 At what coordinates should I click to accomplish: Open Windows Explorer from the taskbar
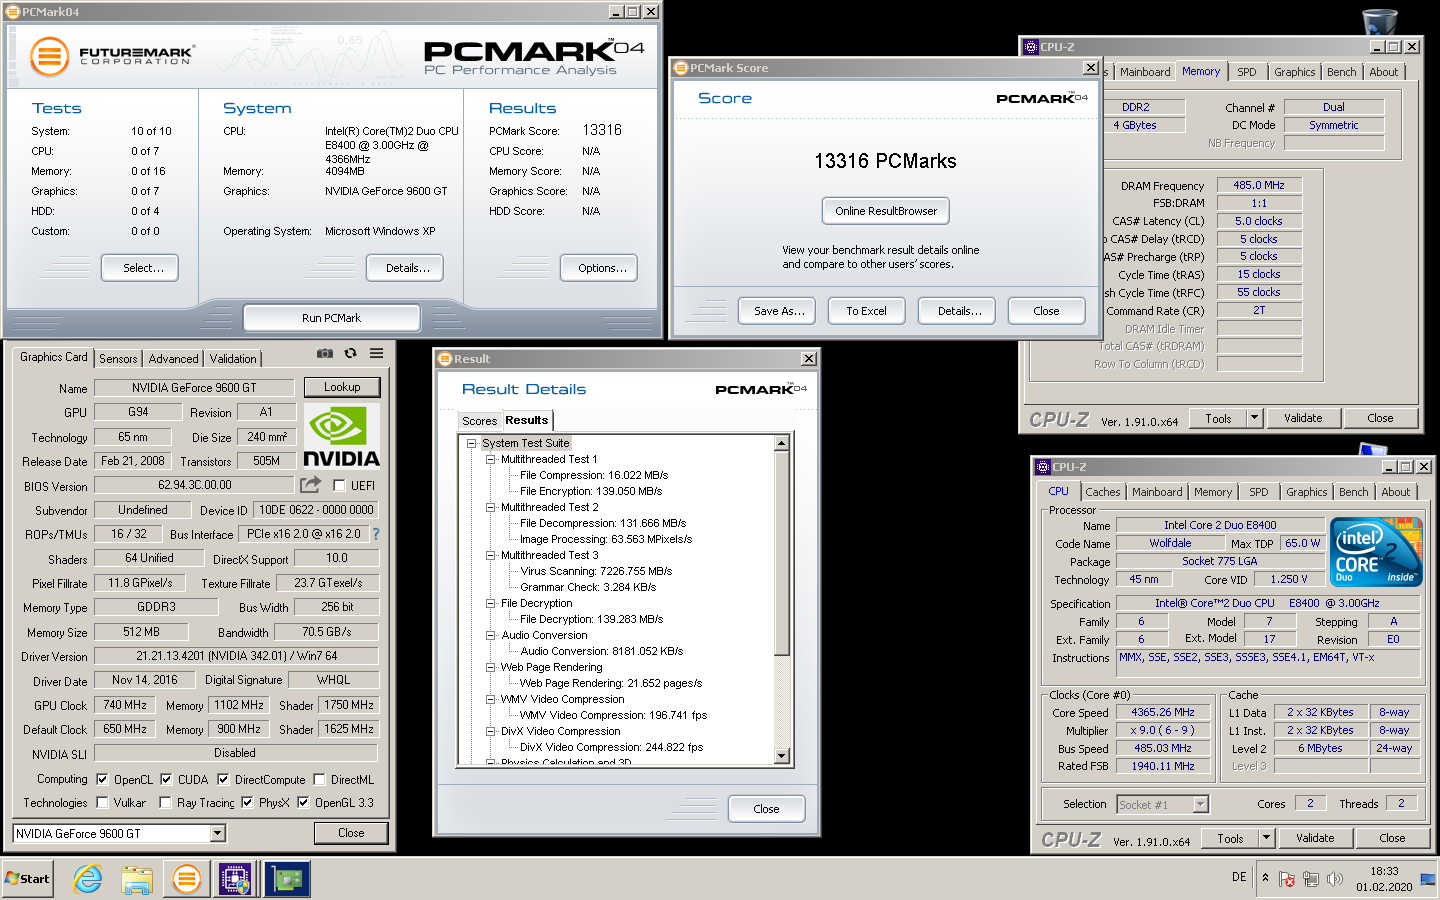tap(137, 879)
